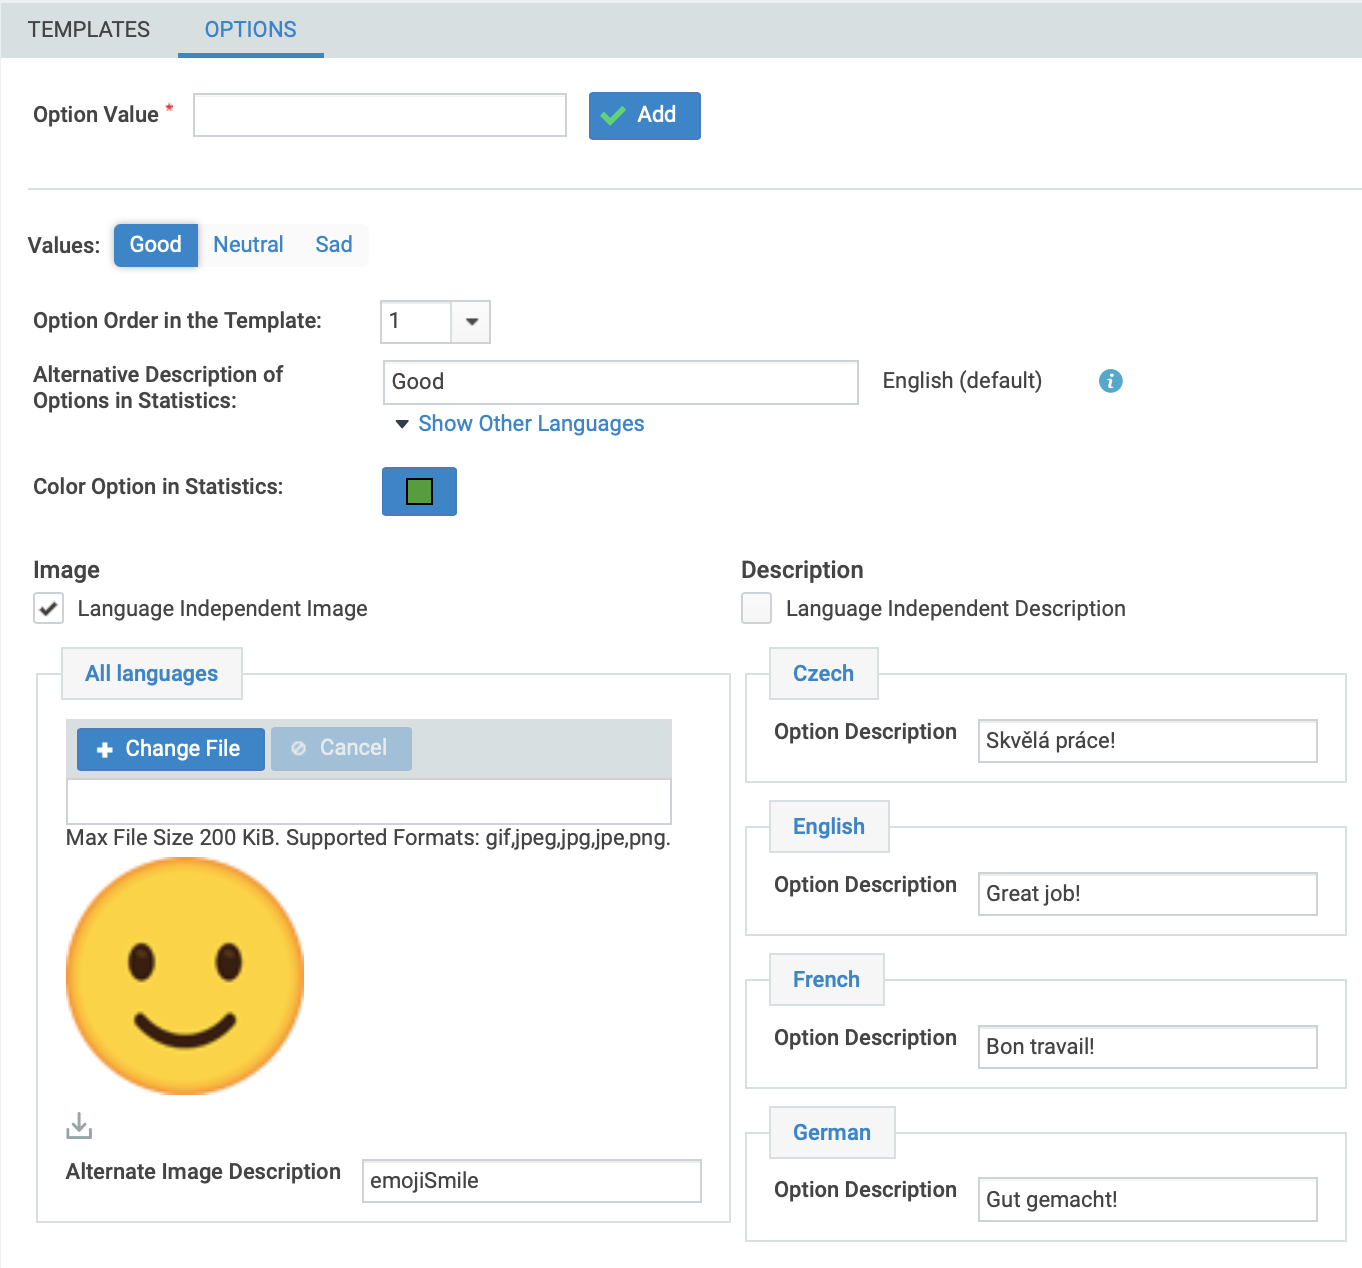Open the Option Order dropdown arrow
The width and height of the screenshot is (1362, 1268).
coord(471,322)
